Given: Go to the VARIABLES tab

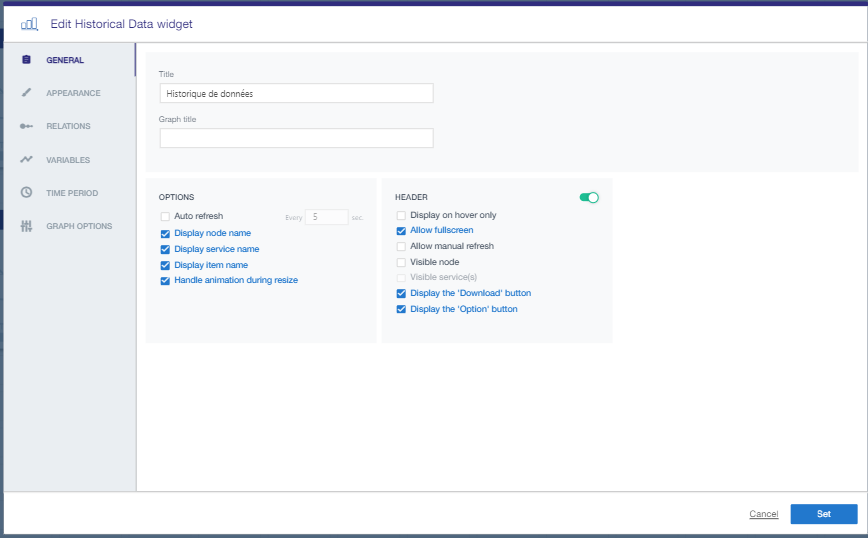Looking at the screenshot, I should click(x=68, y=160).
